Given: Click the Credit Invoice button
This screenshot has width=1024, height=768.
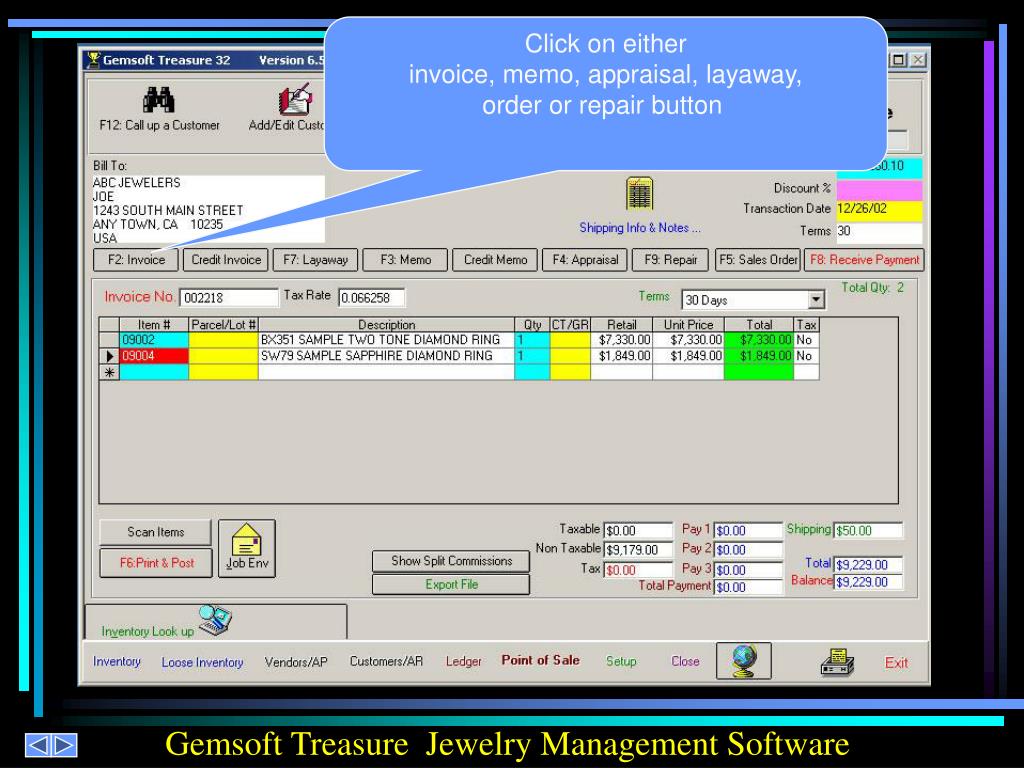Looking at the screenshot, I should 226,260.
